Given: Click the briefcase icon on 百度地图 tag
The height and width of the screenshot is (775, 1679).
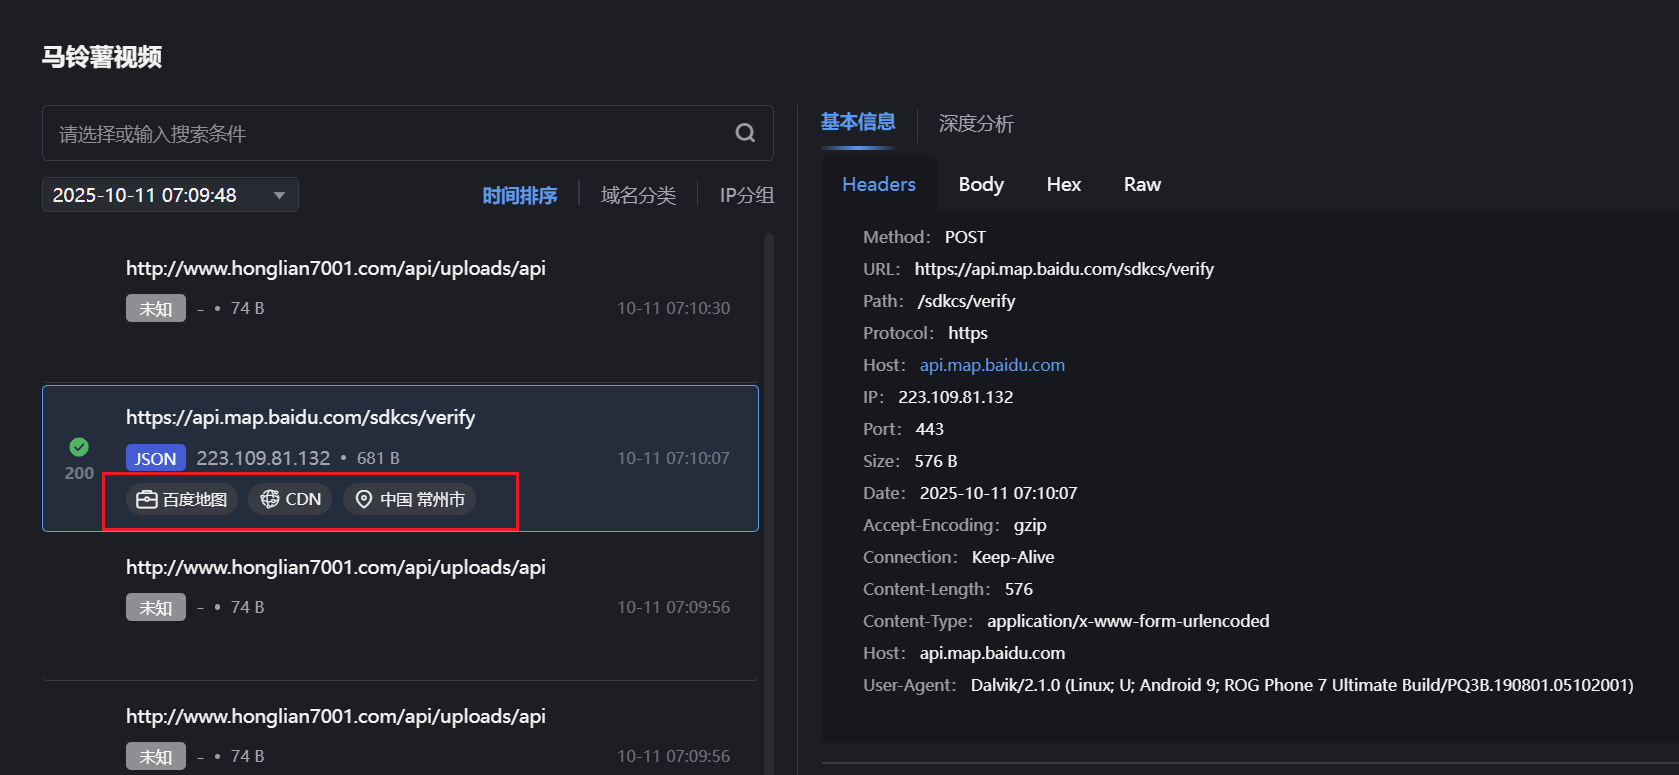Looking at the screenshot, I should point(147,499).
